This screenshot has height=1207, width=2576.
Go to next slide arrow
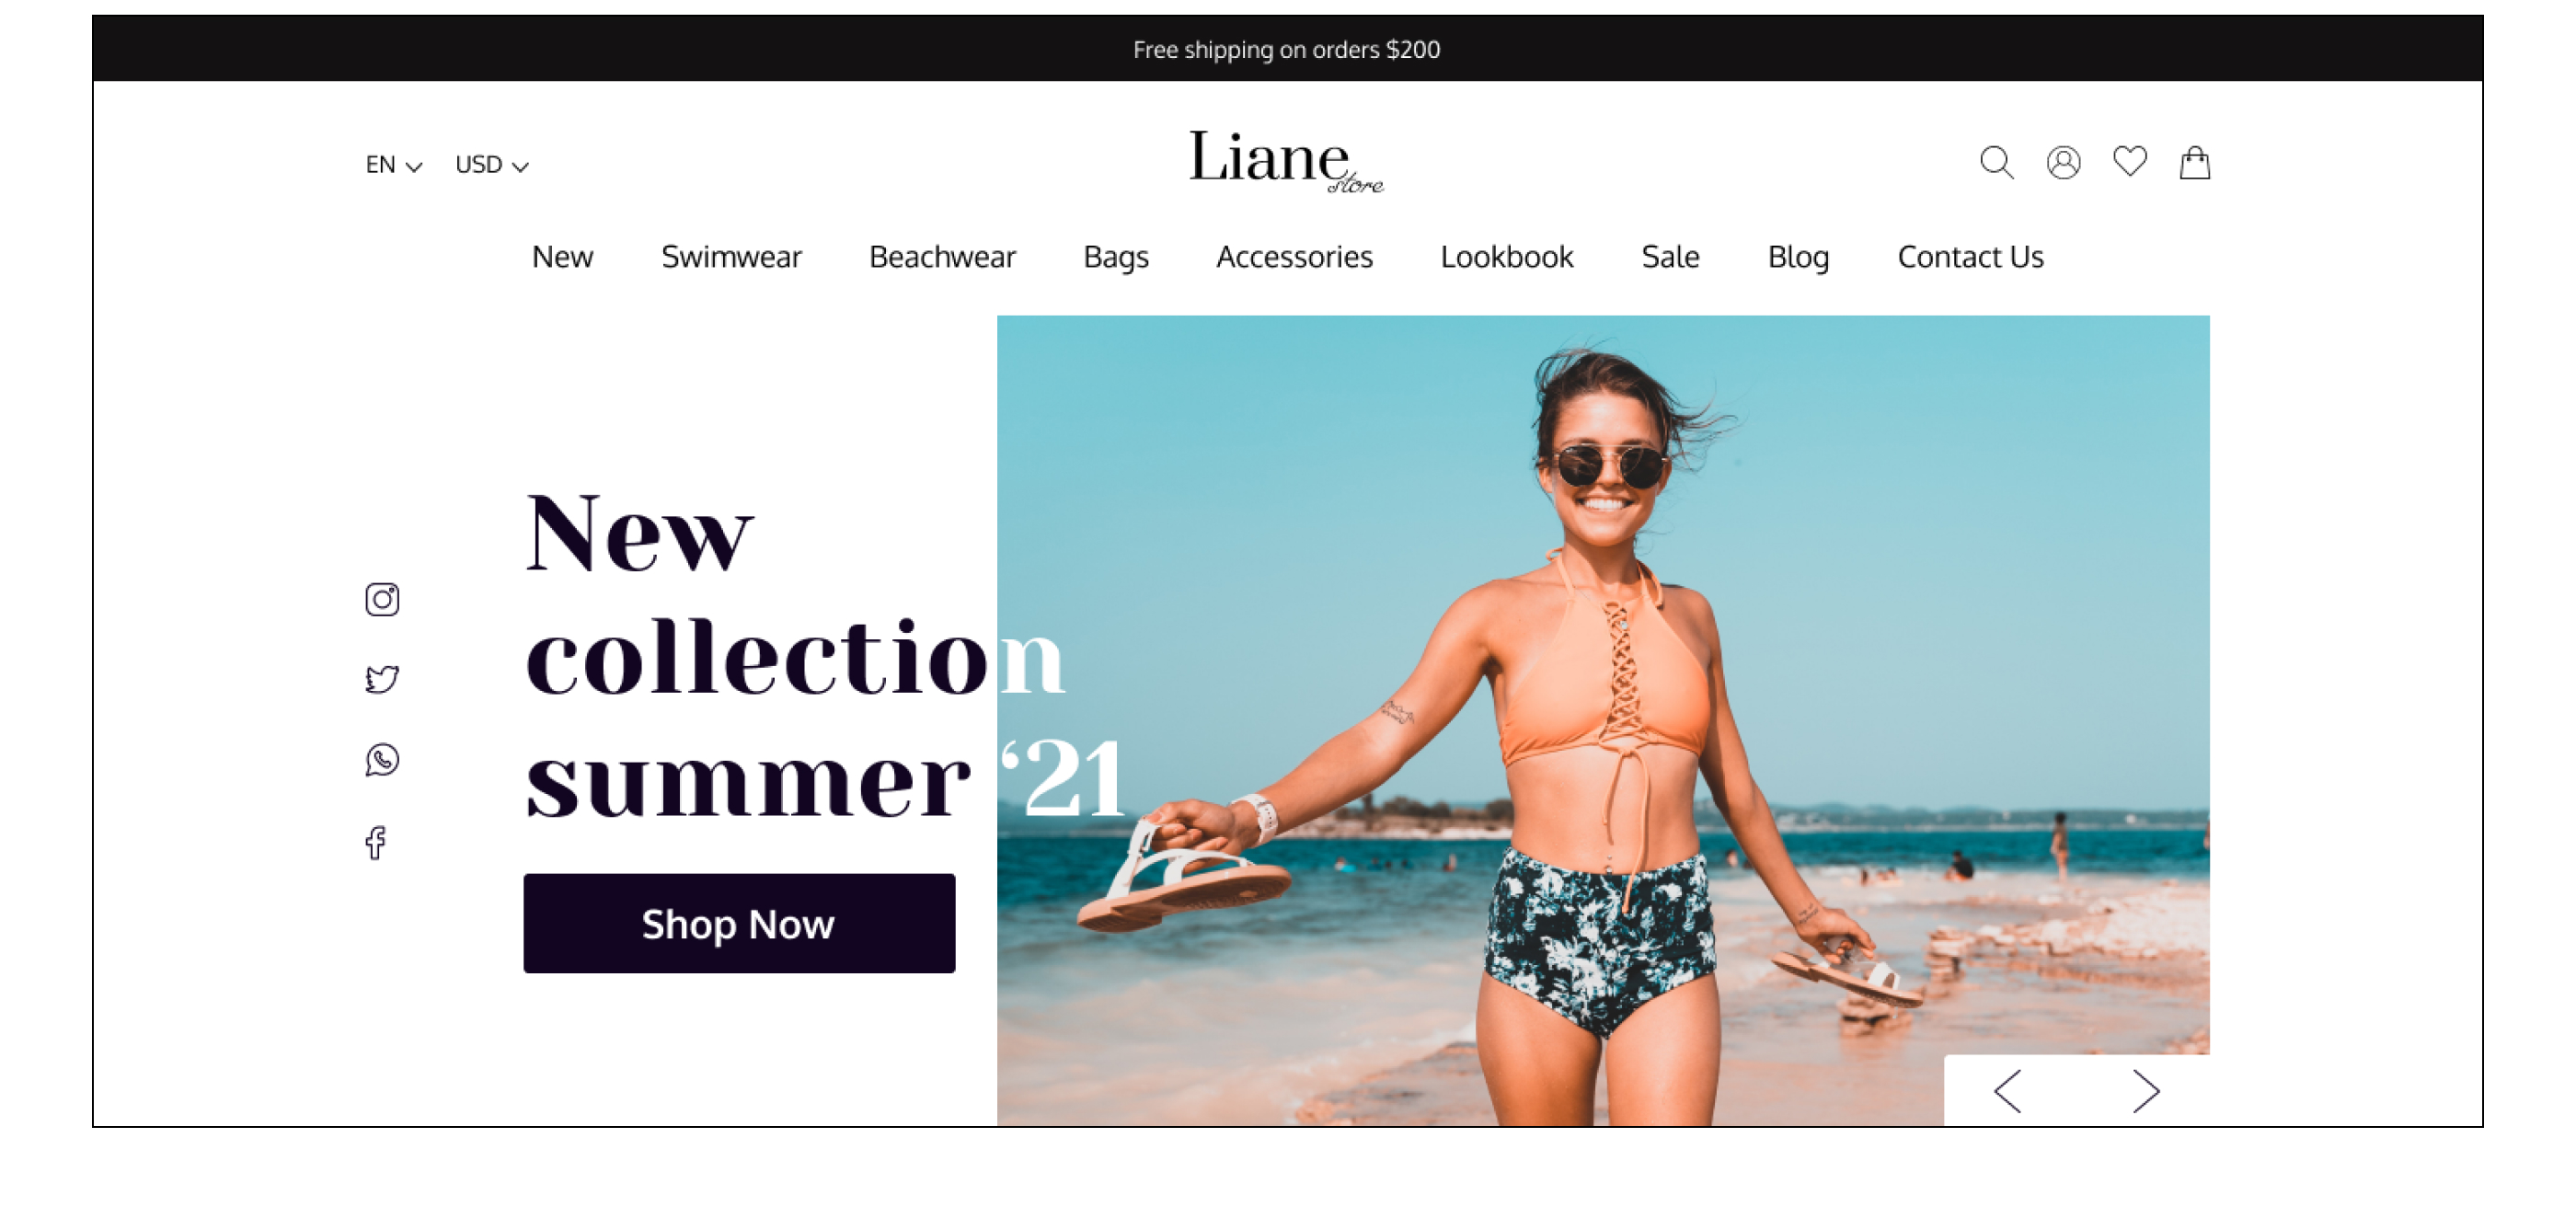2145,1091
